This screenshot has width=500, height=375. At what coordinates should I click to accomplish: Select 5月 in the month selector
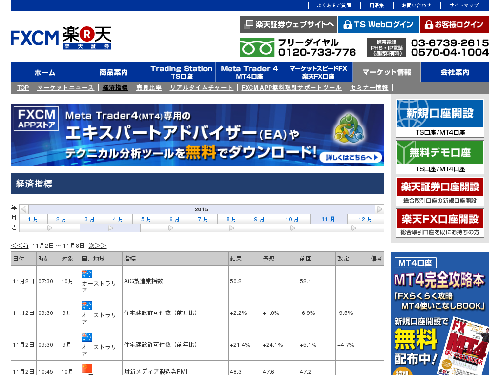146,219
